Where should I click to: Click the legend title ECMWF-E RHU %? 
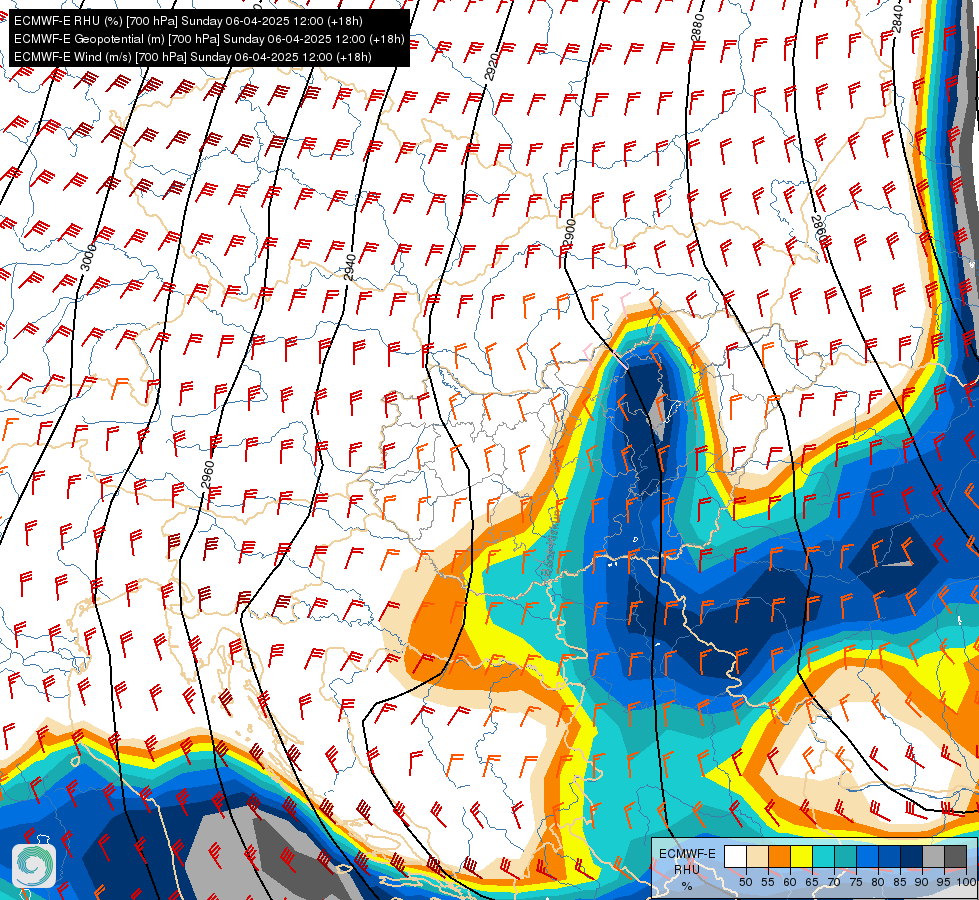coord(687,869)
